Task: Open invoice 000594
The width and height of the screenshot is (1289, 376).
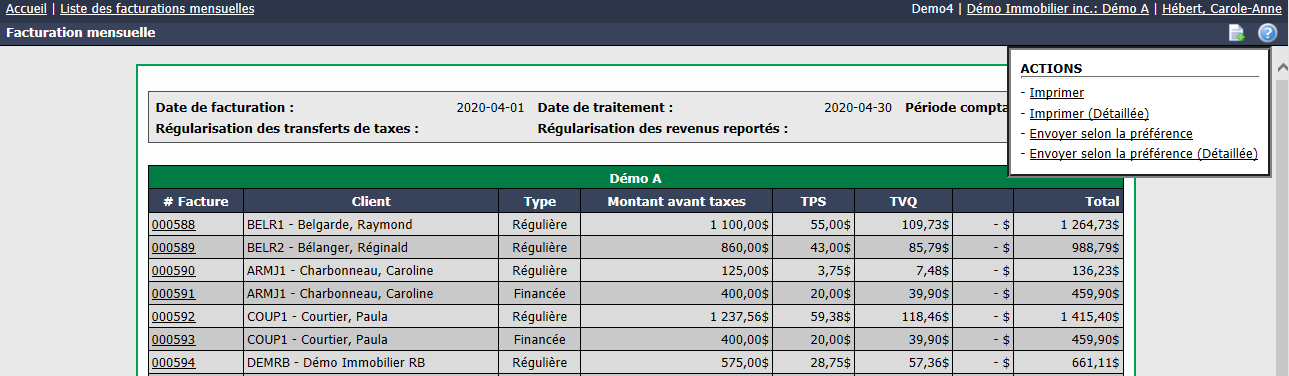Action: [x=173, y=362]
